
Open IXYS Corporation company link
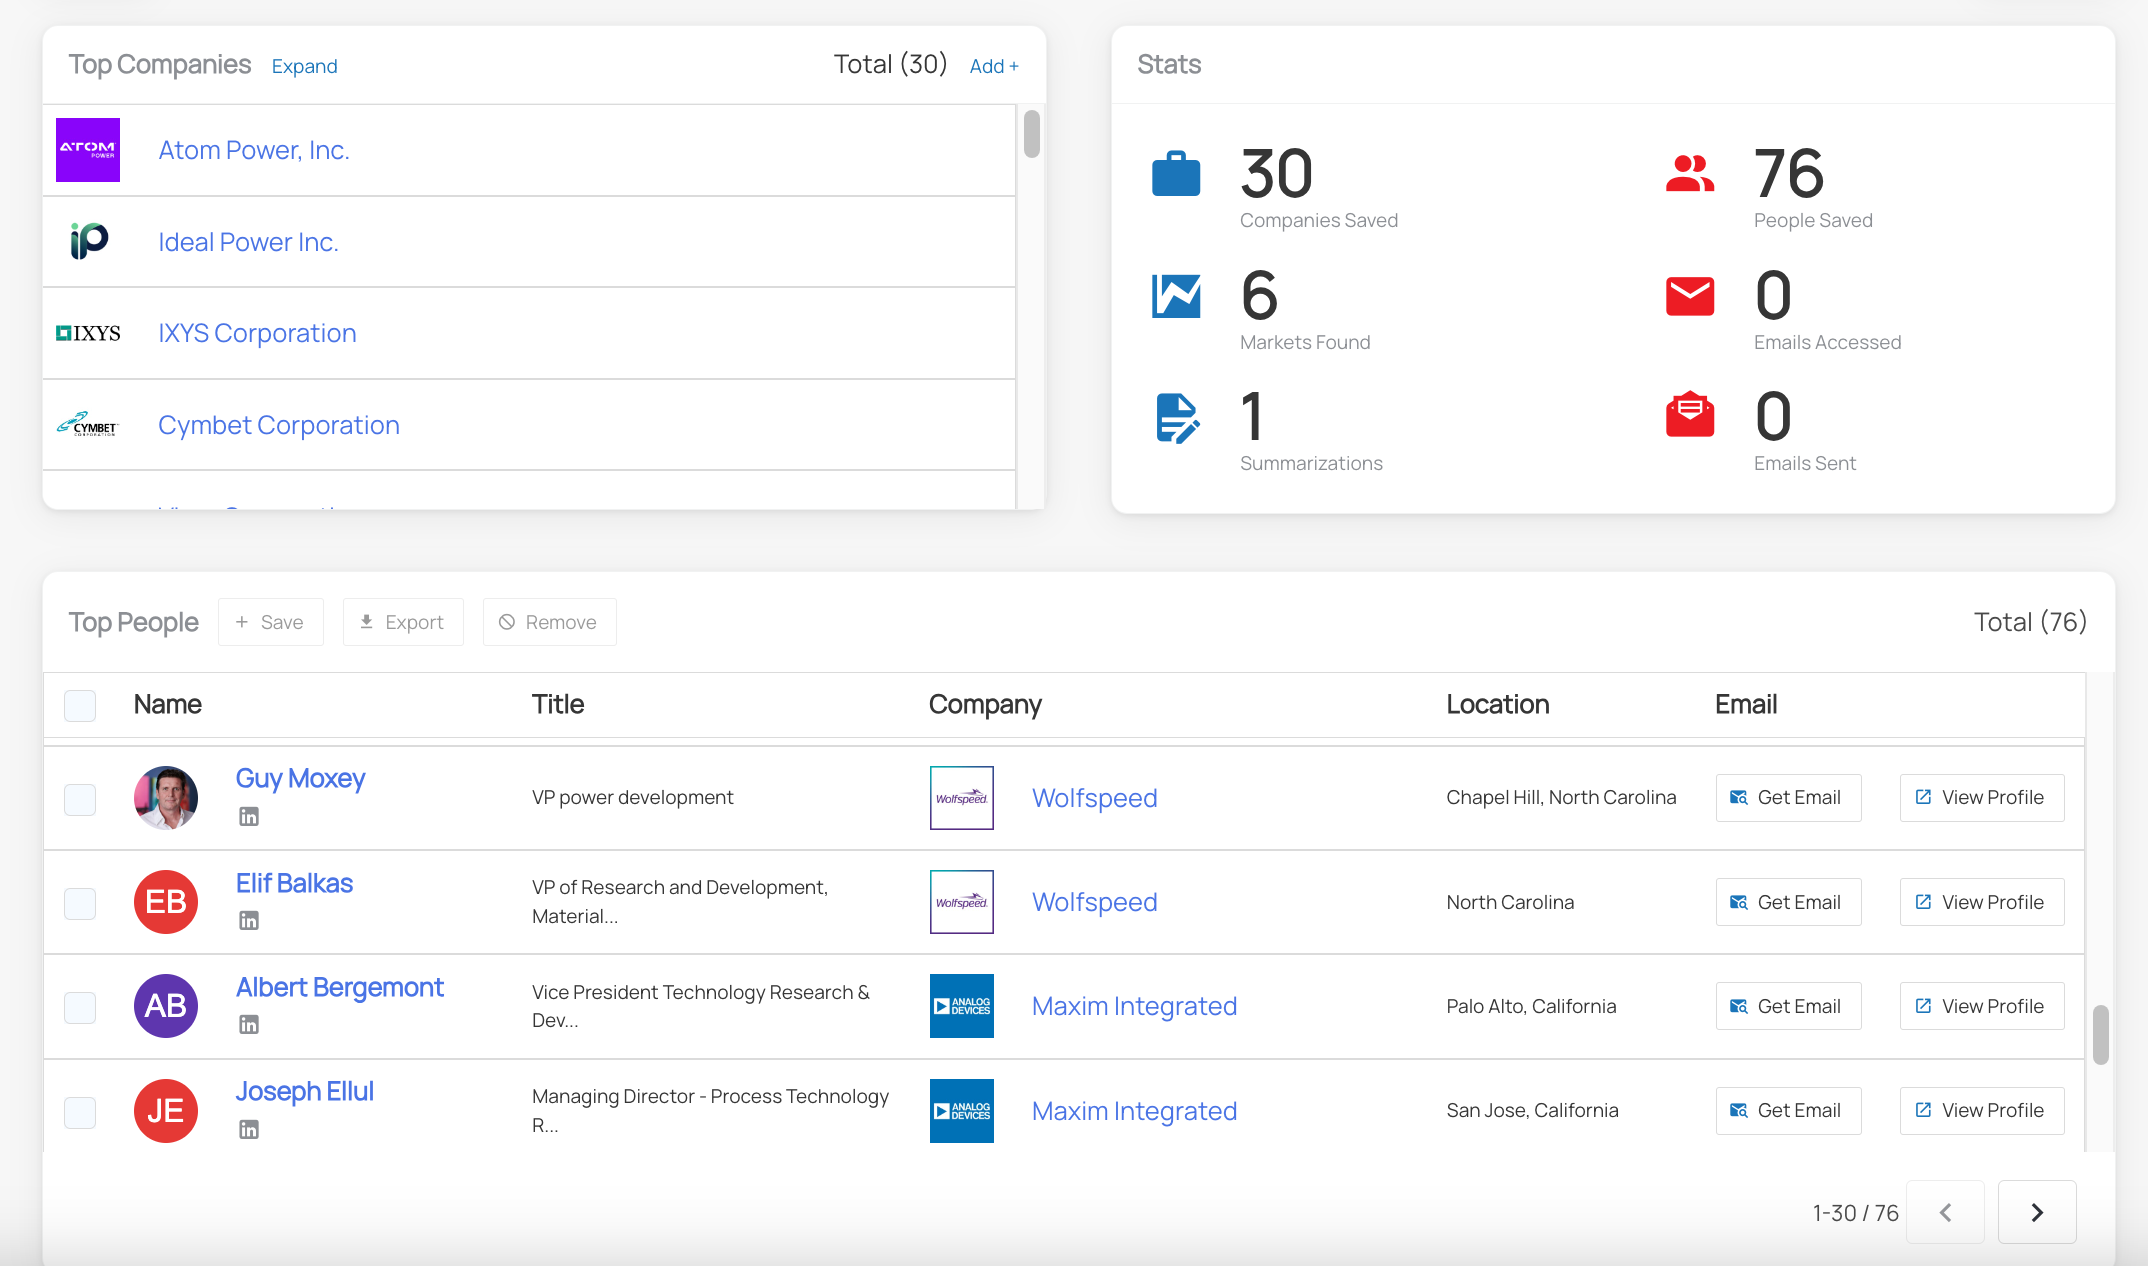(257, 333)
